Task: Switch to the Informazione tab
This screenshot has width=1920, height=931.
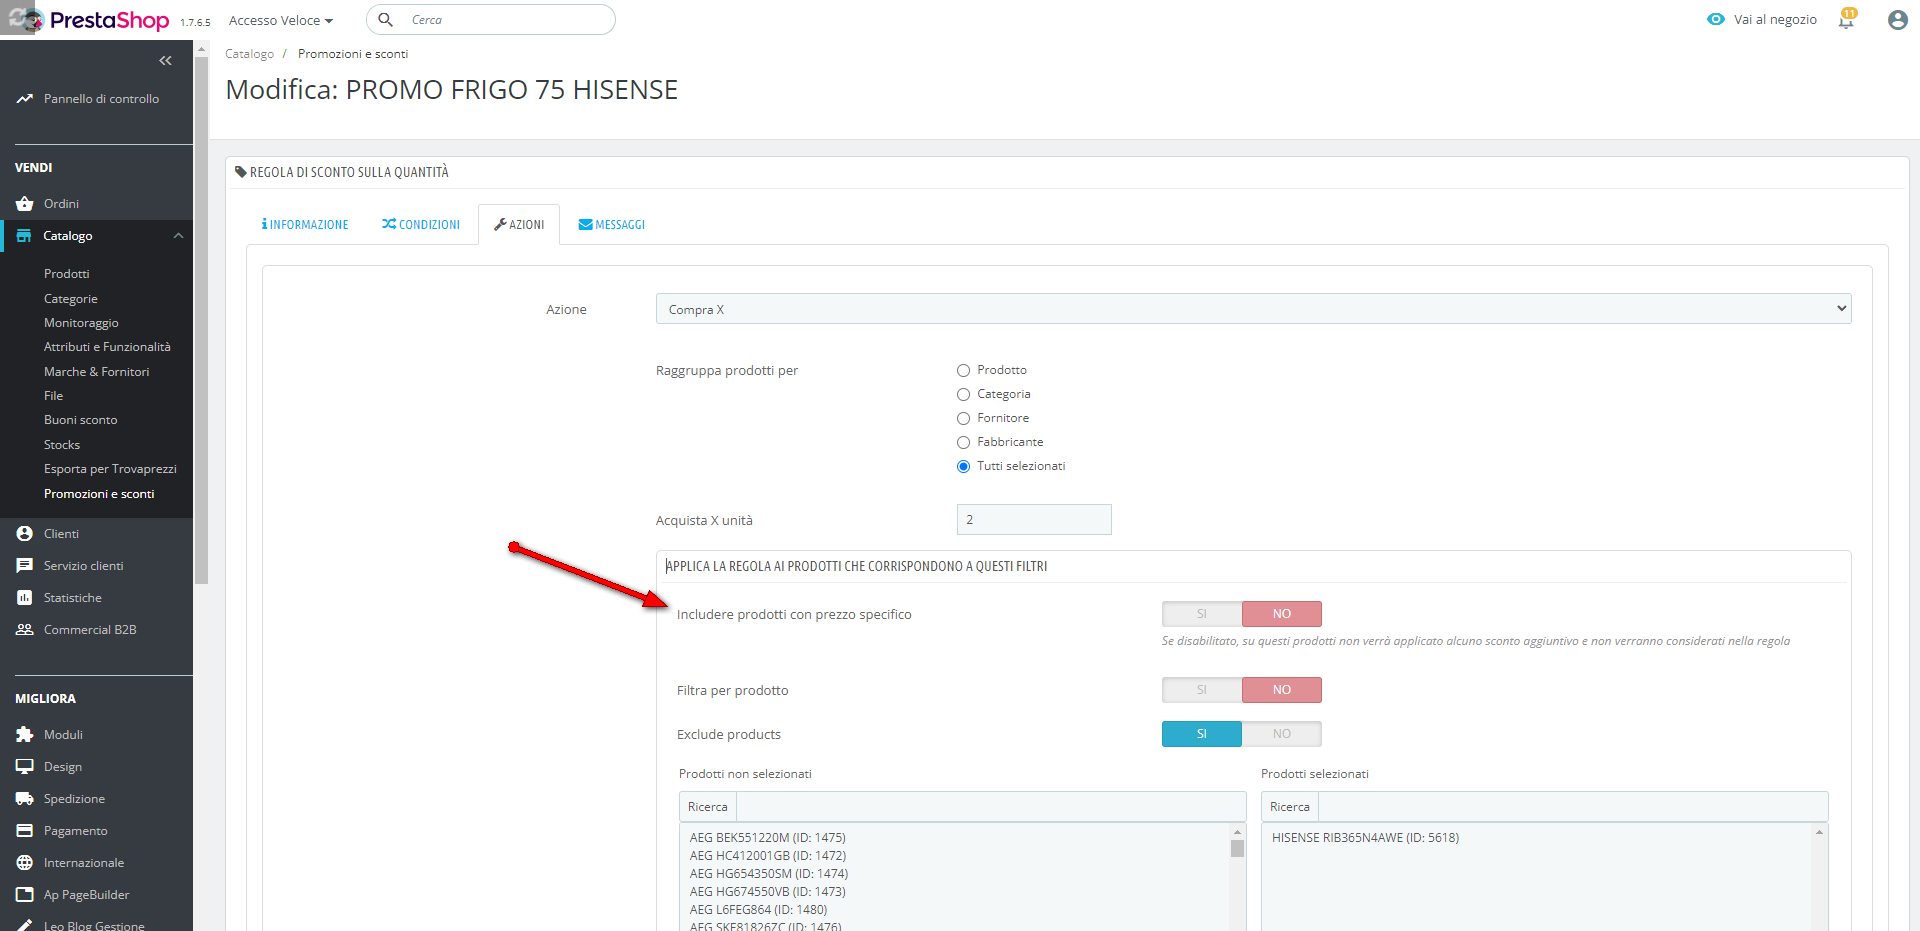Action: 305,225
